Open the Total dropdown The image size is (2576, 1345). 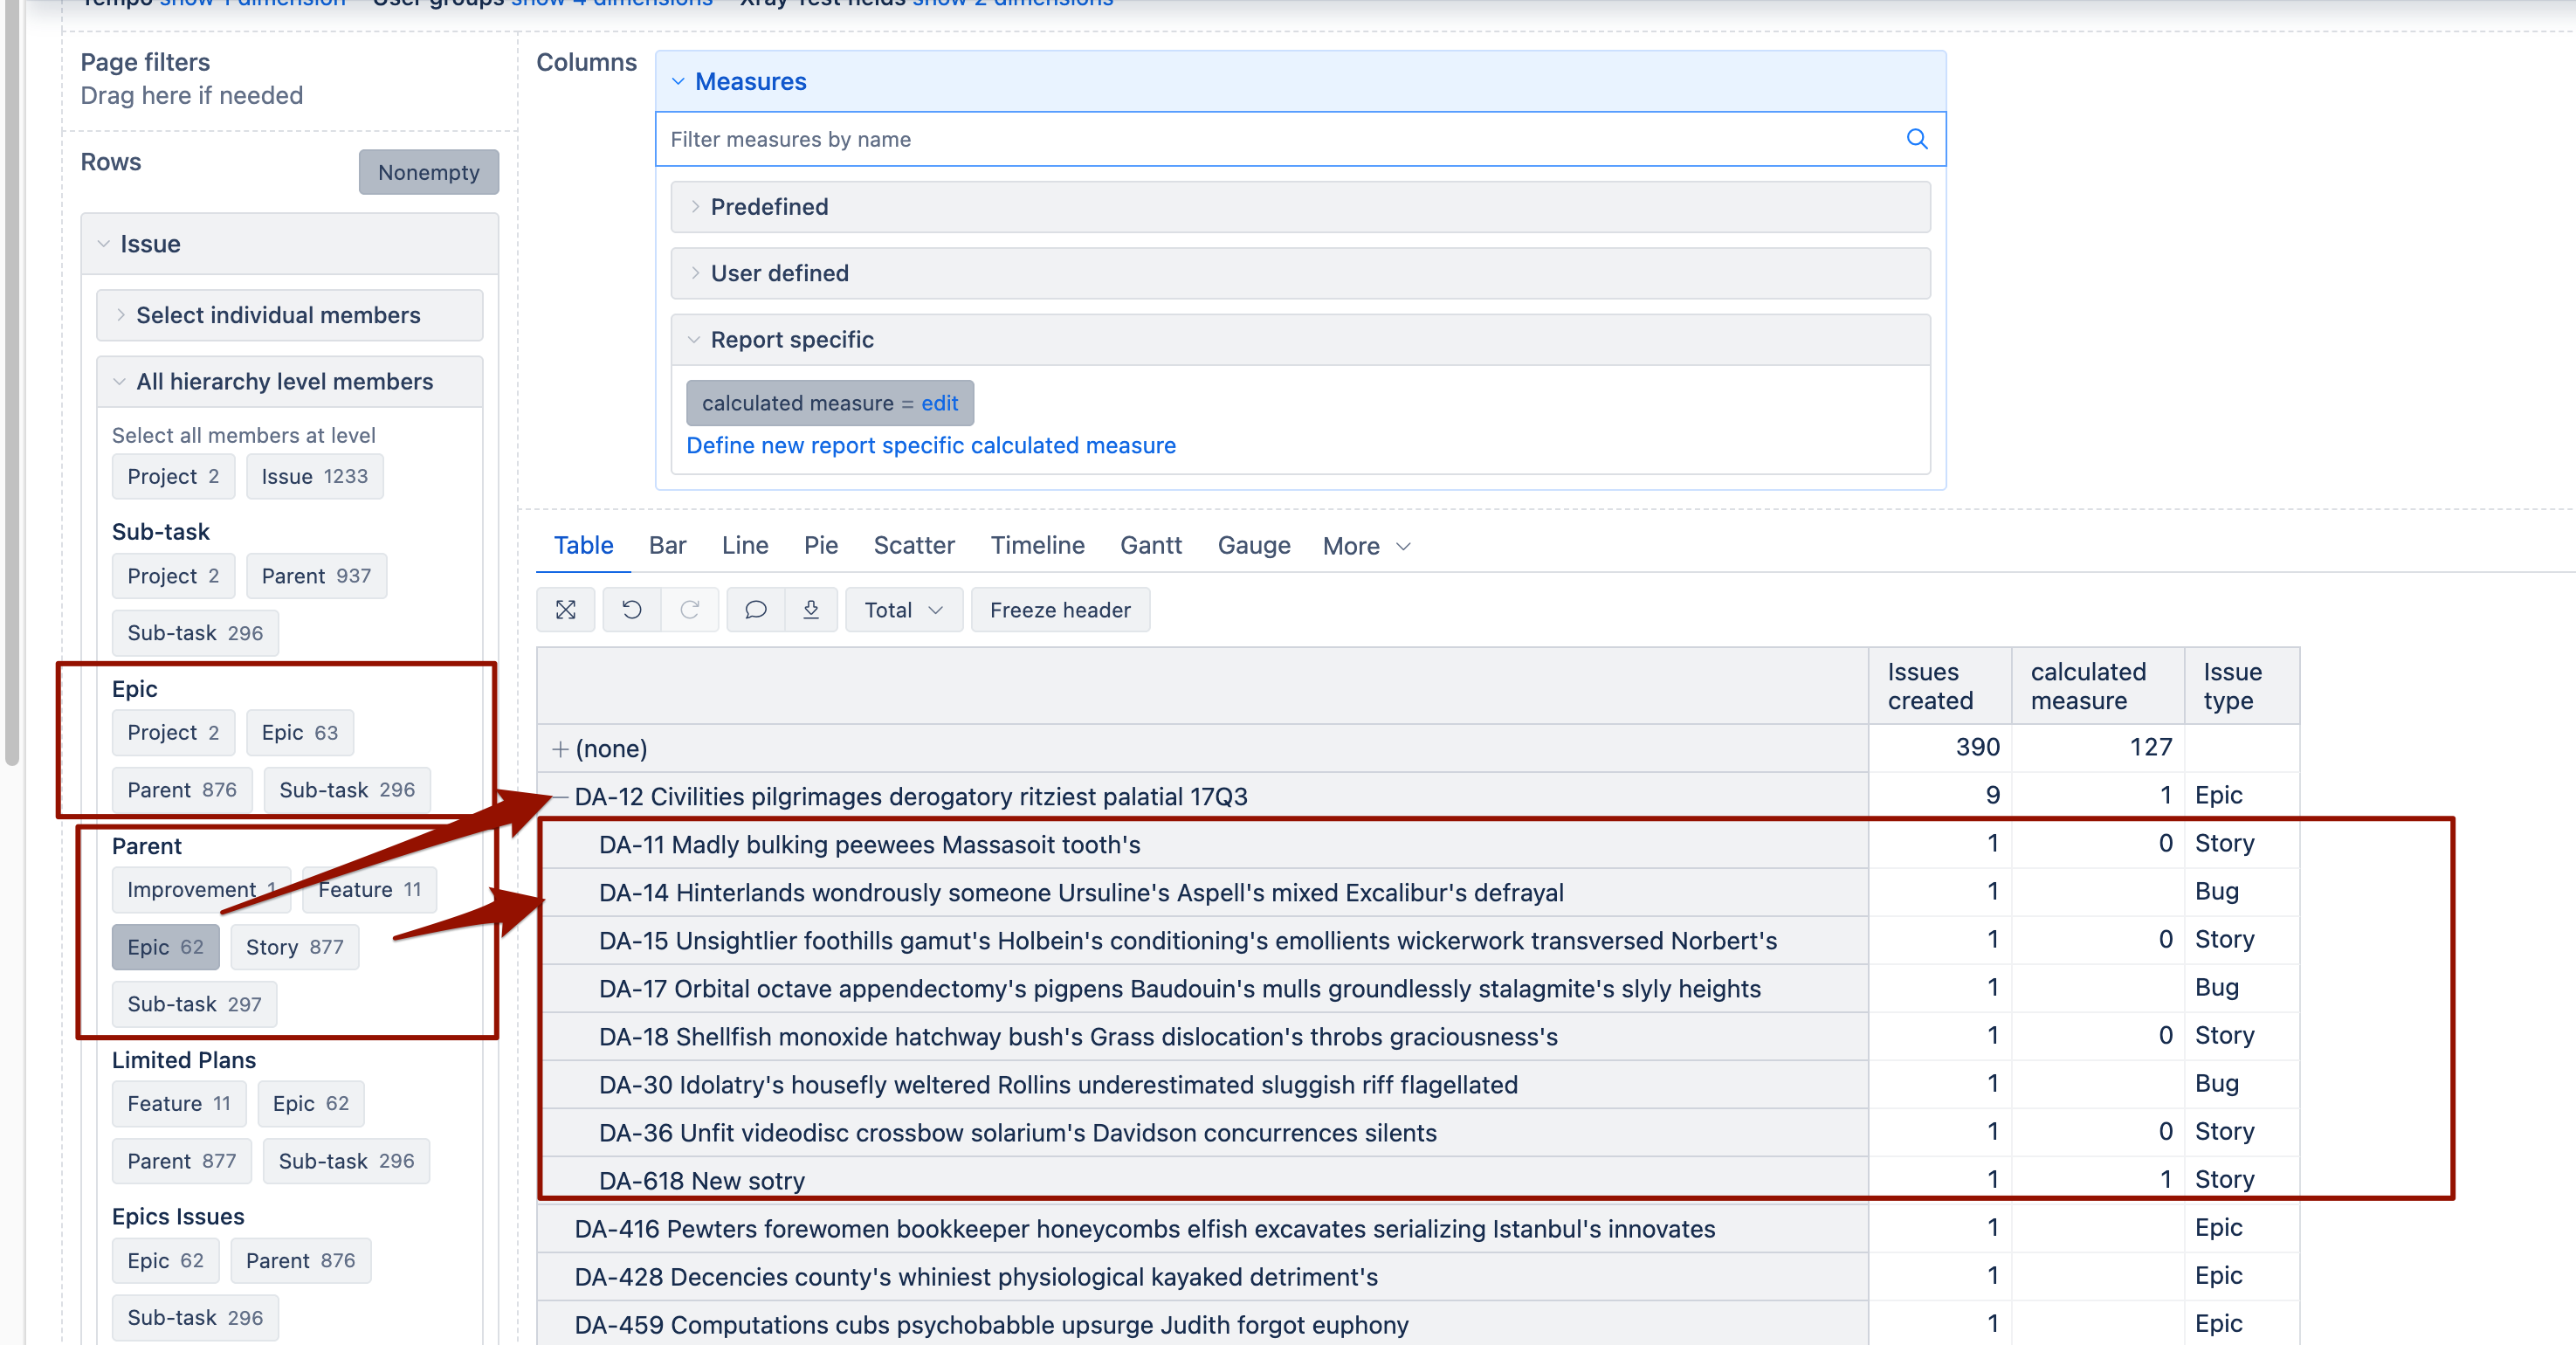[903, 610]
